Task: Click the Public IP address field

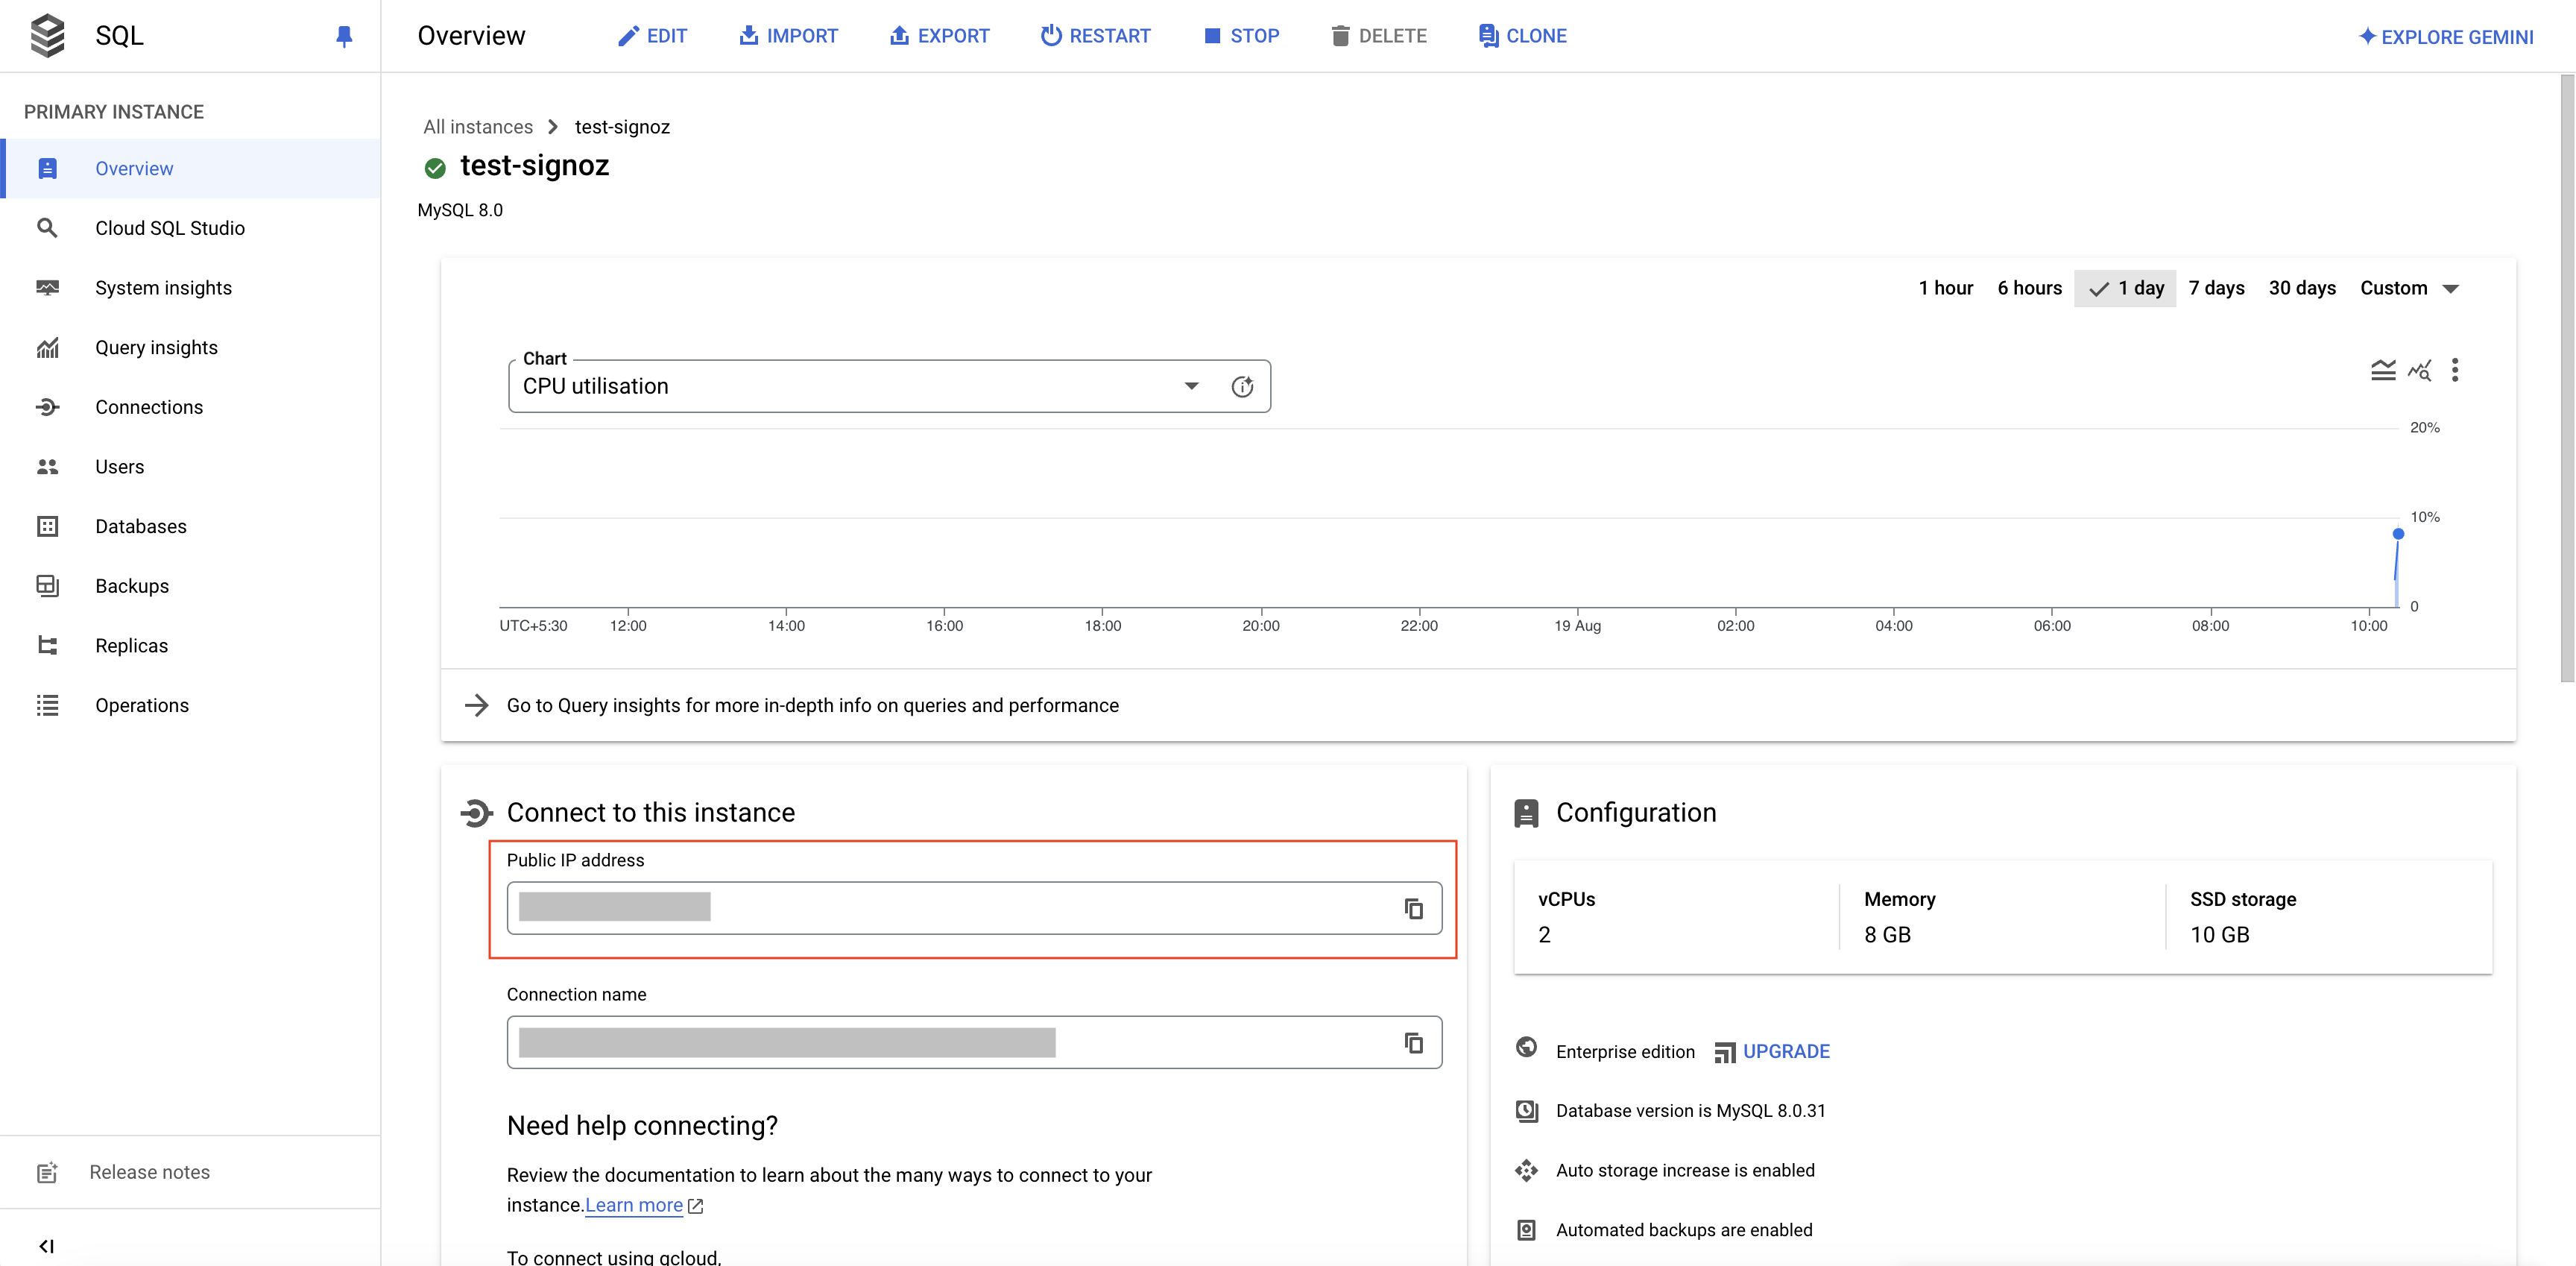Action: point(973,908)
